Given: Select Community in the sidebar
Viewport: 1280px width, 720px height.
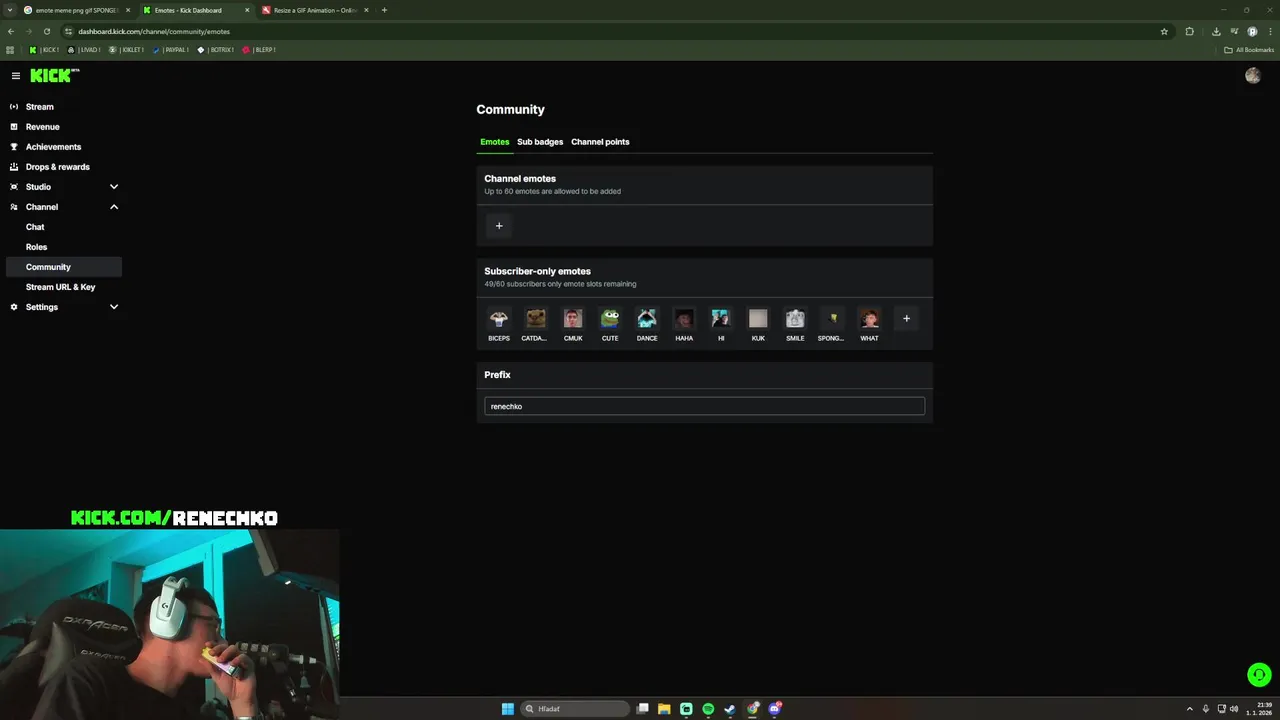Looking at the screenshot, I should 64,267.
